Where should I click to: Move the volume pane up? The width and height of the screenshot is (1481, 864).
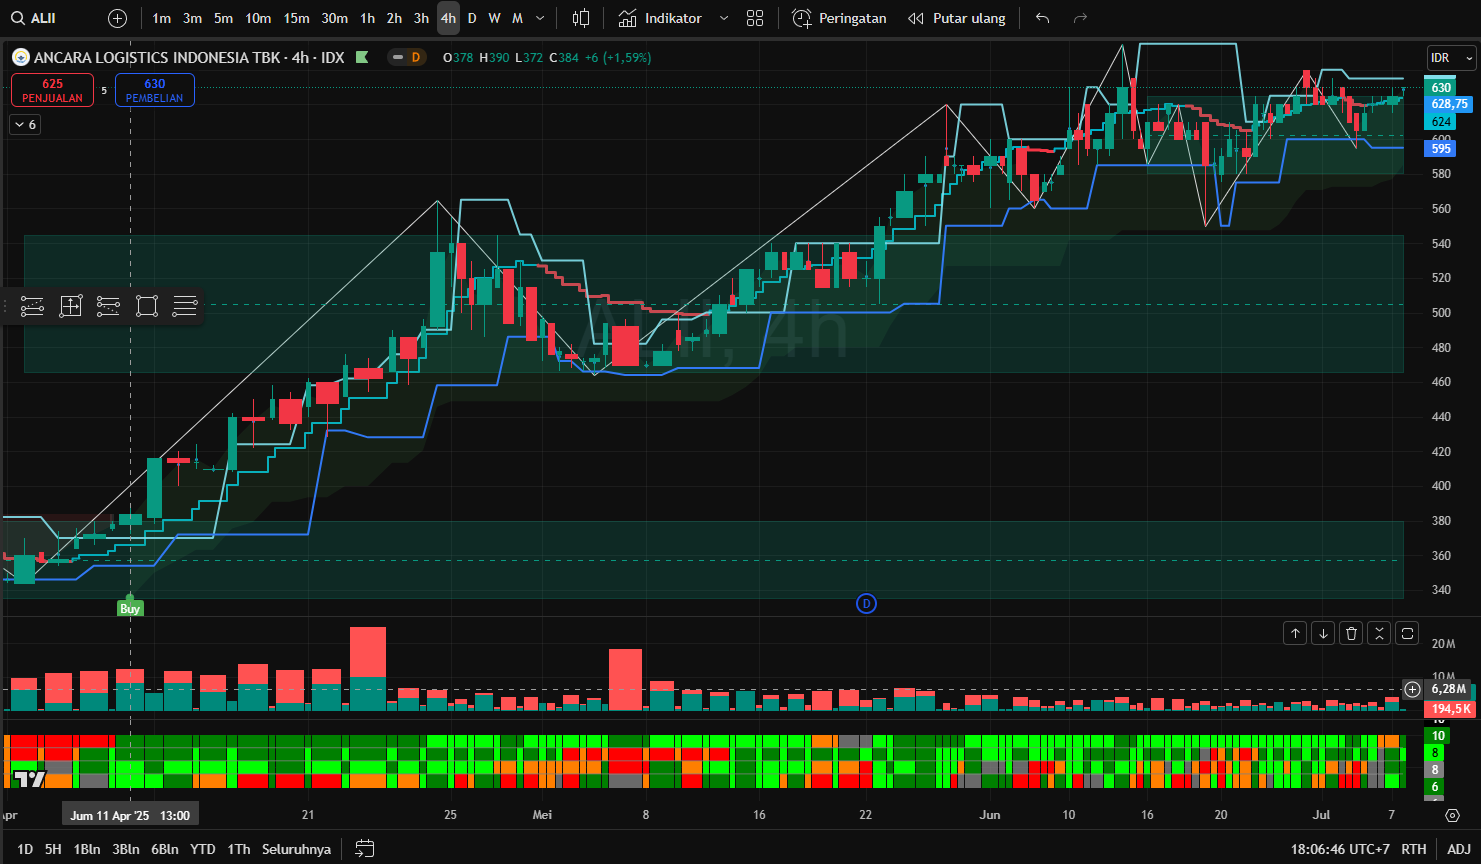[1295, 633]
